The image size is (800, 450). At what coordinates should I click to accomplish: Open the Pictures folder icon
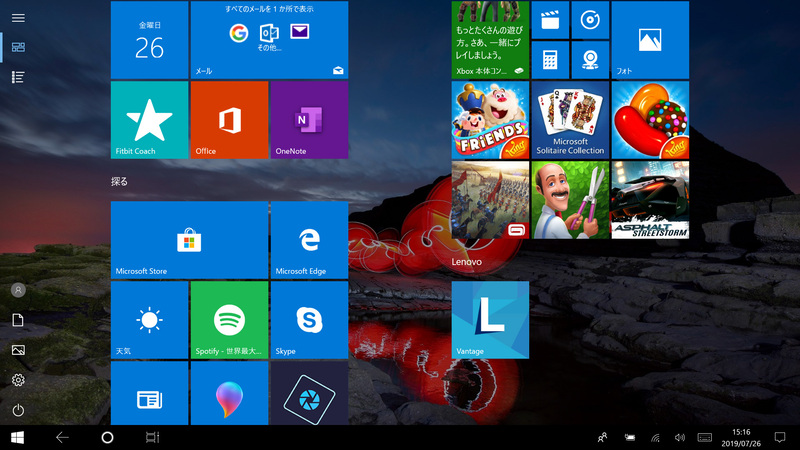pyautogui.click(x=18, y=350)
